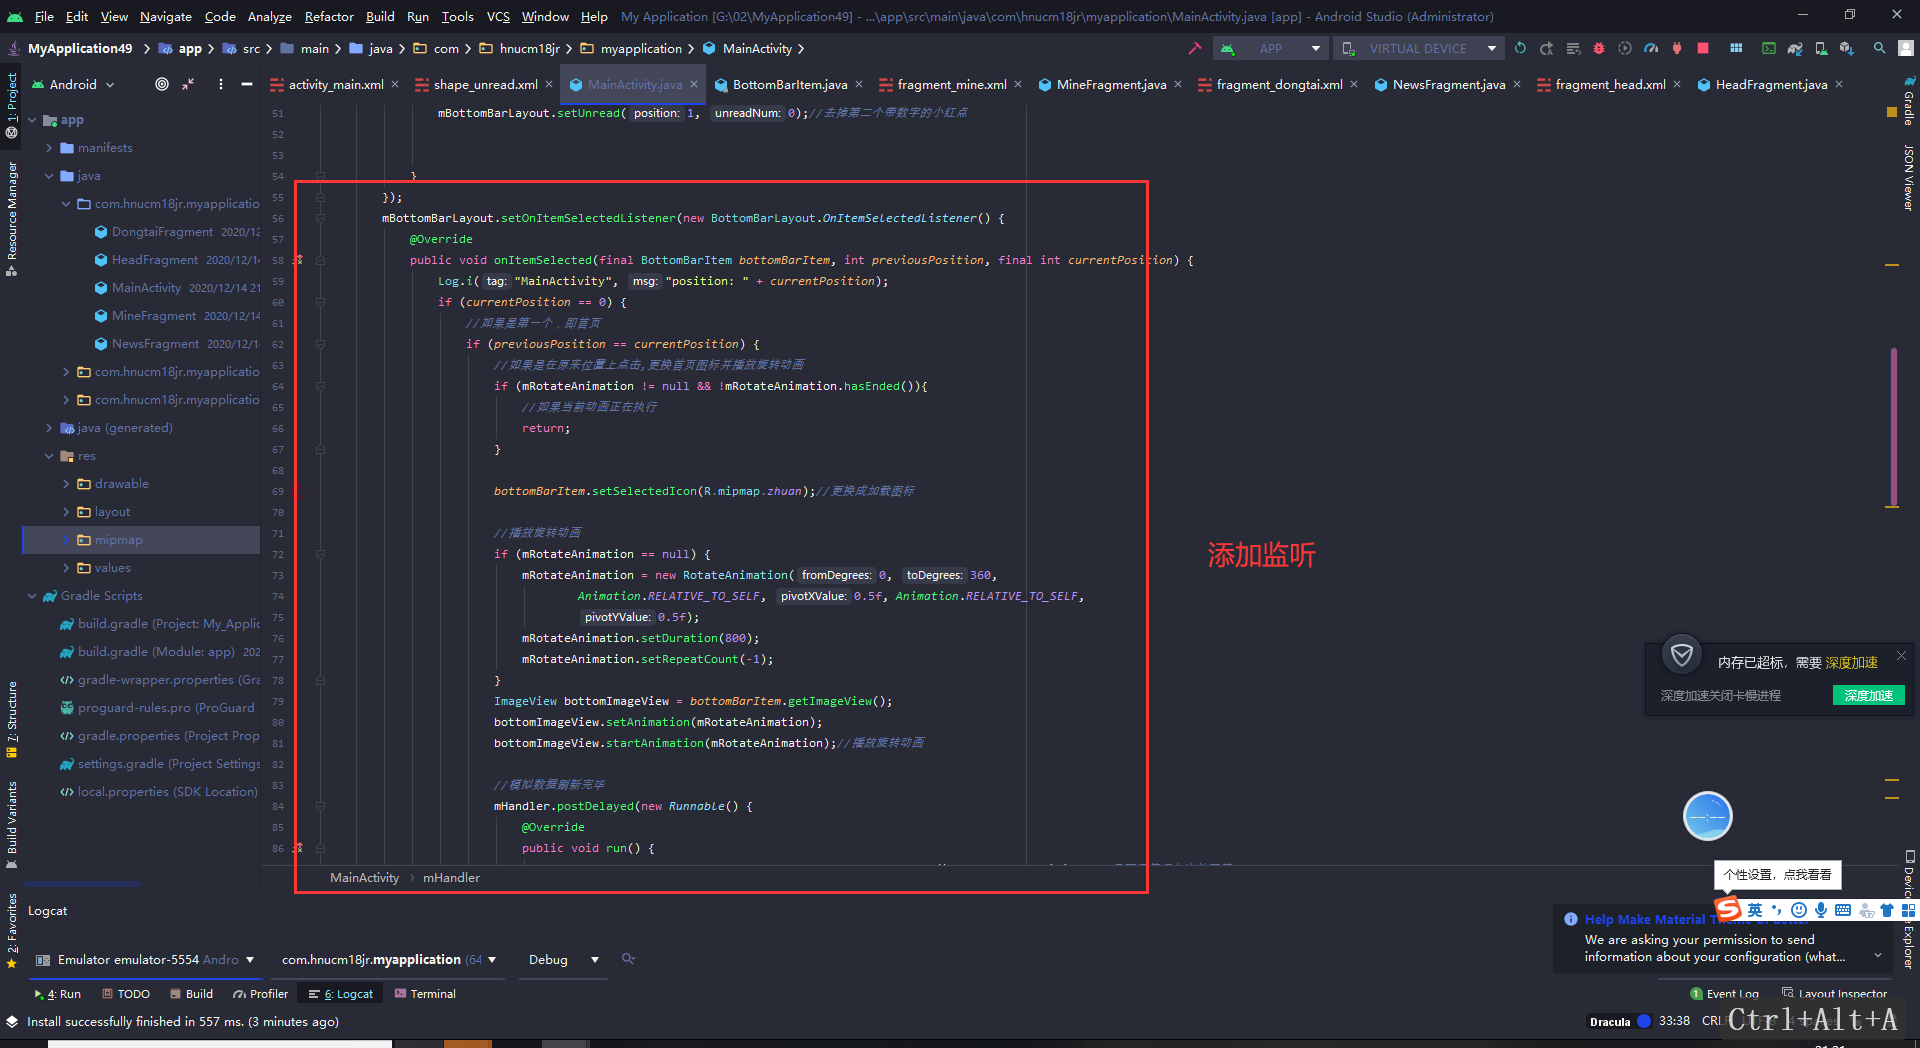This screenshot has height=1048, width=1920.
Task: Close the tab activity_main.xml
Action: click(395, 84)
